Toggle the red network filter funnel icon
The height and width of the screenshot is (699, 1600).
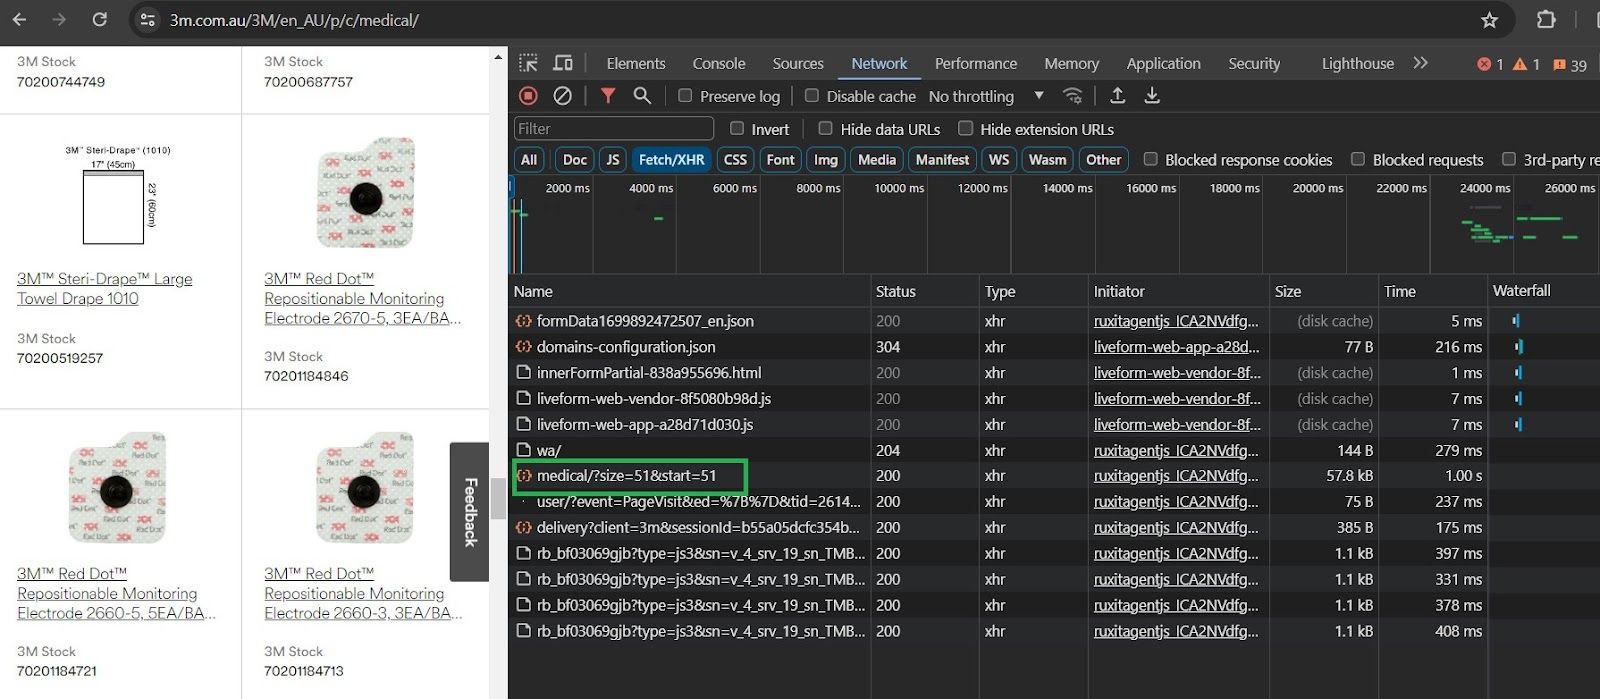[x=608, y=95]
